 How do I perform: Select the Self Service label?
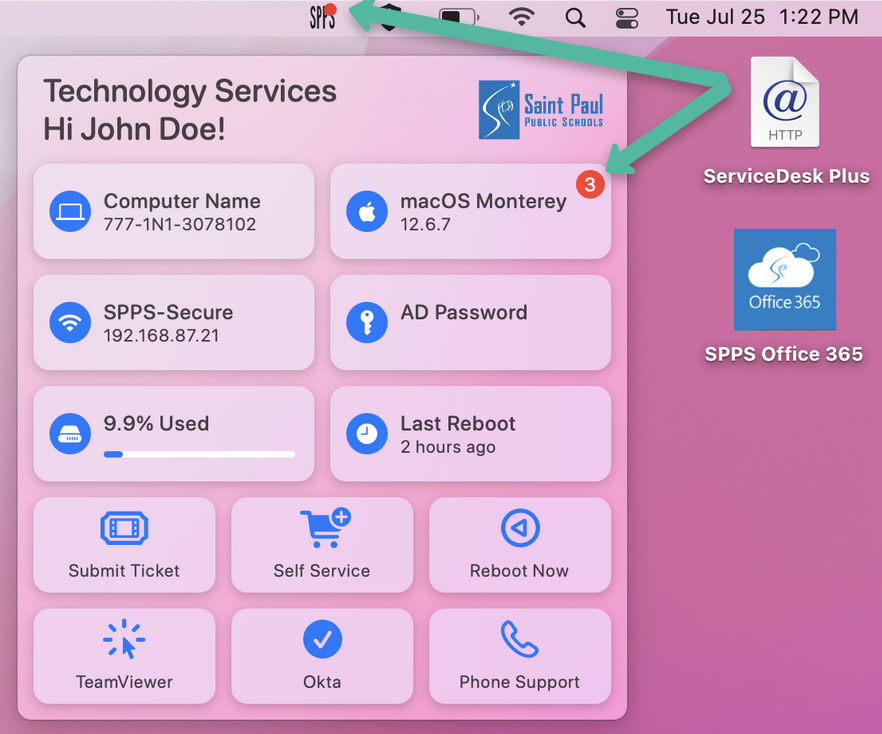click(322, 571)
